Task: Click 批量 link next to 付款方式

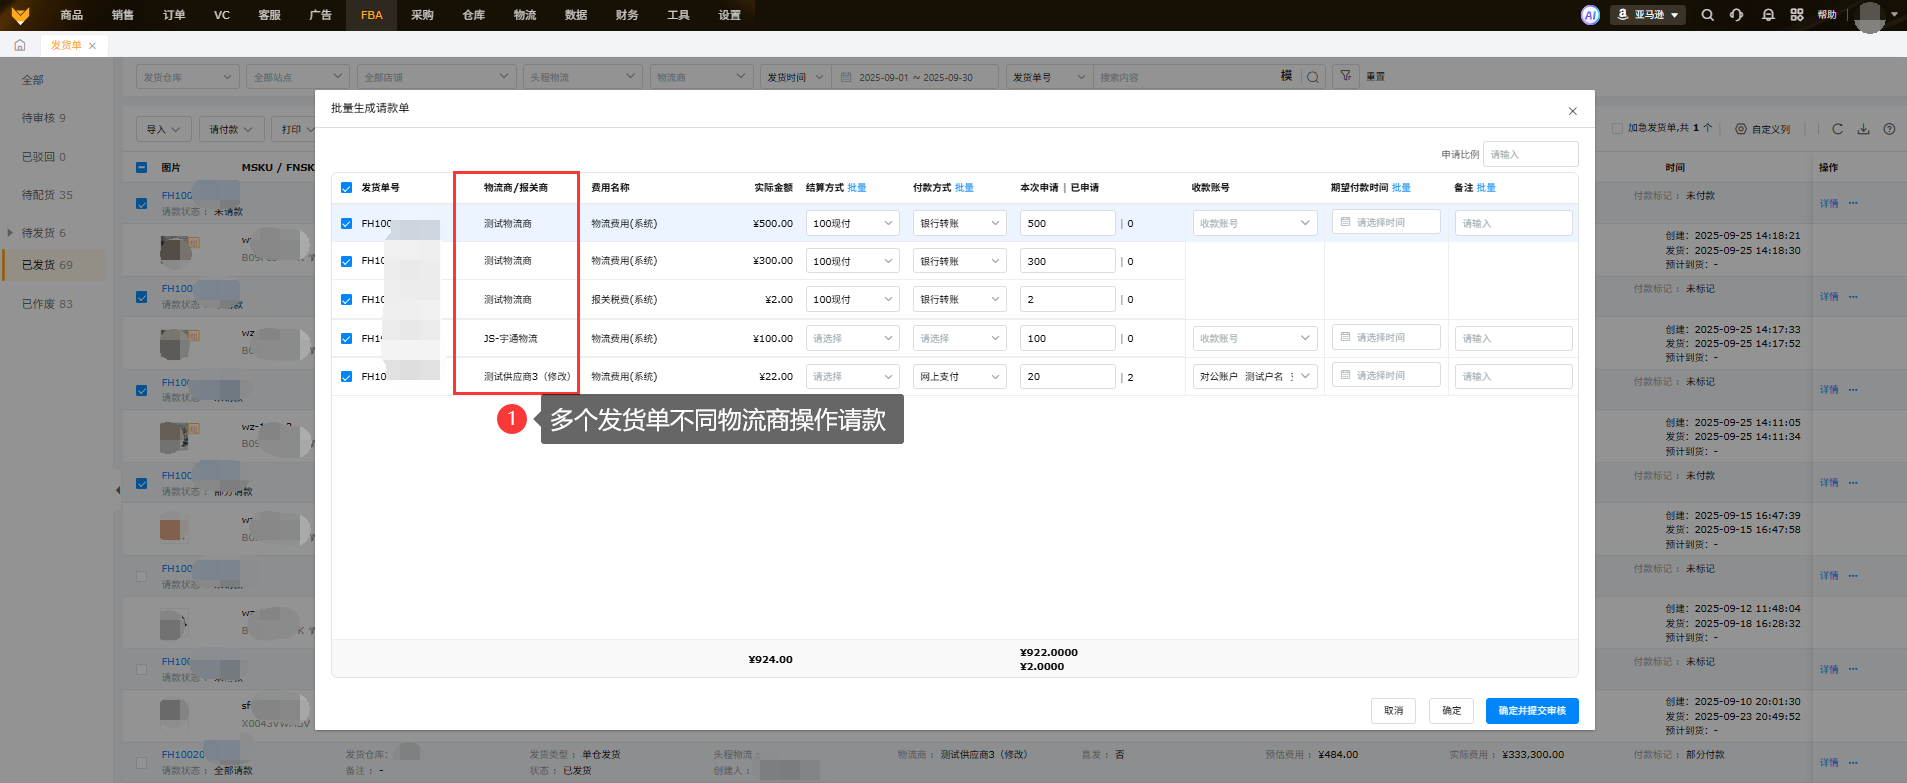Action: click(x=964, y=188)
